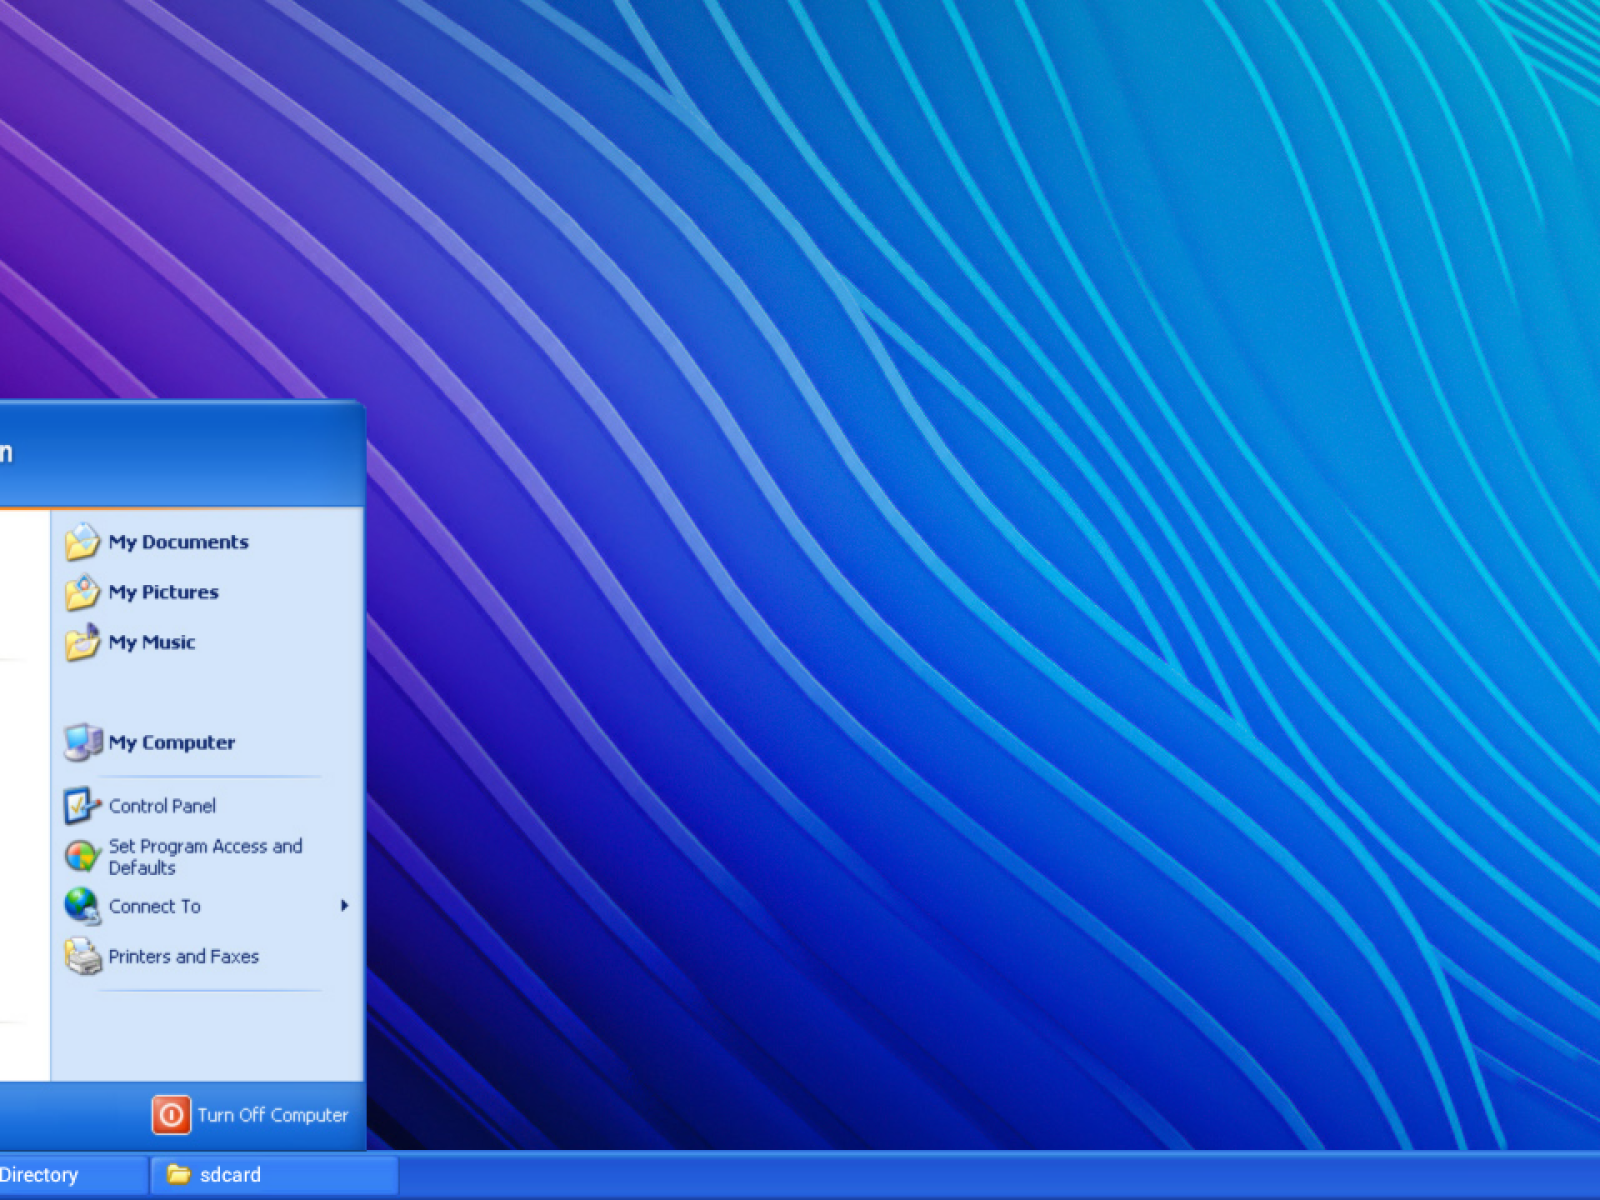Click the Connect To globe icon

[82, 906]
